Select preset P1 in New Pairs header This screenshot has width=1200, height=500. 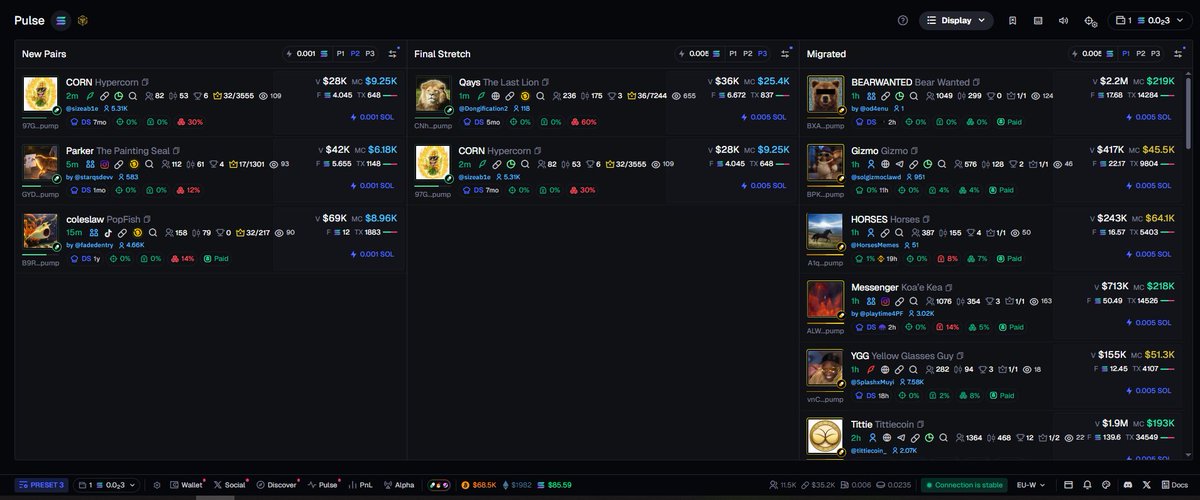tap(340, 53)
